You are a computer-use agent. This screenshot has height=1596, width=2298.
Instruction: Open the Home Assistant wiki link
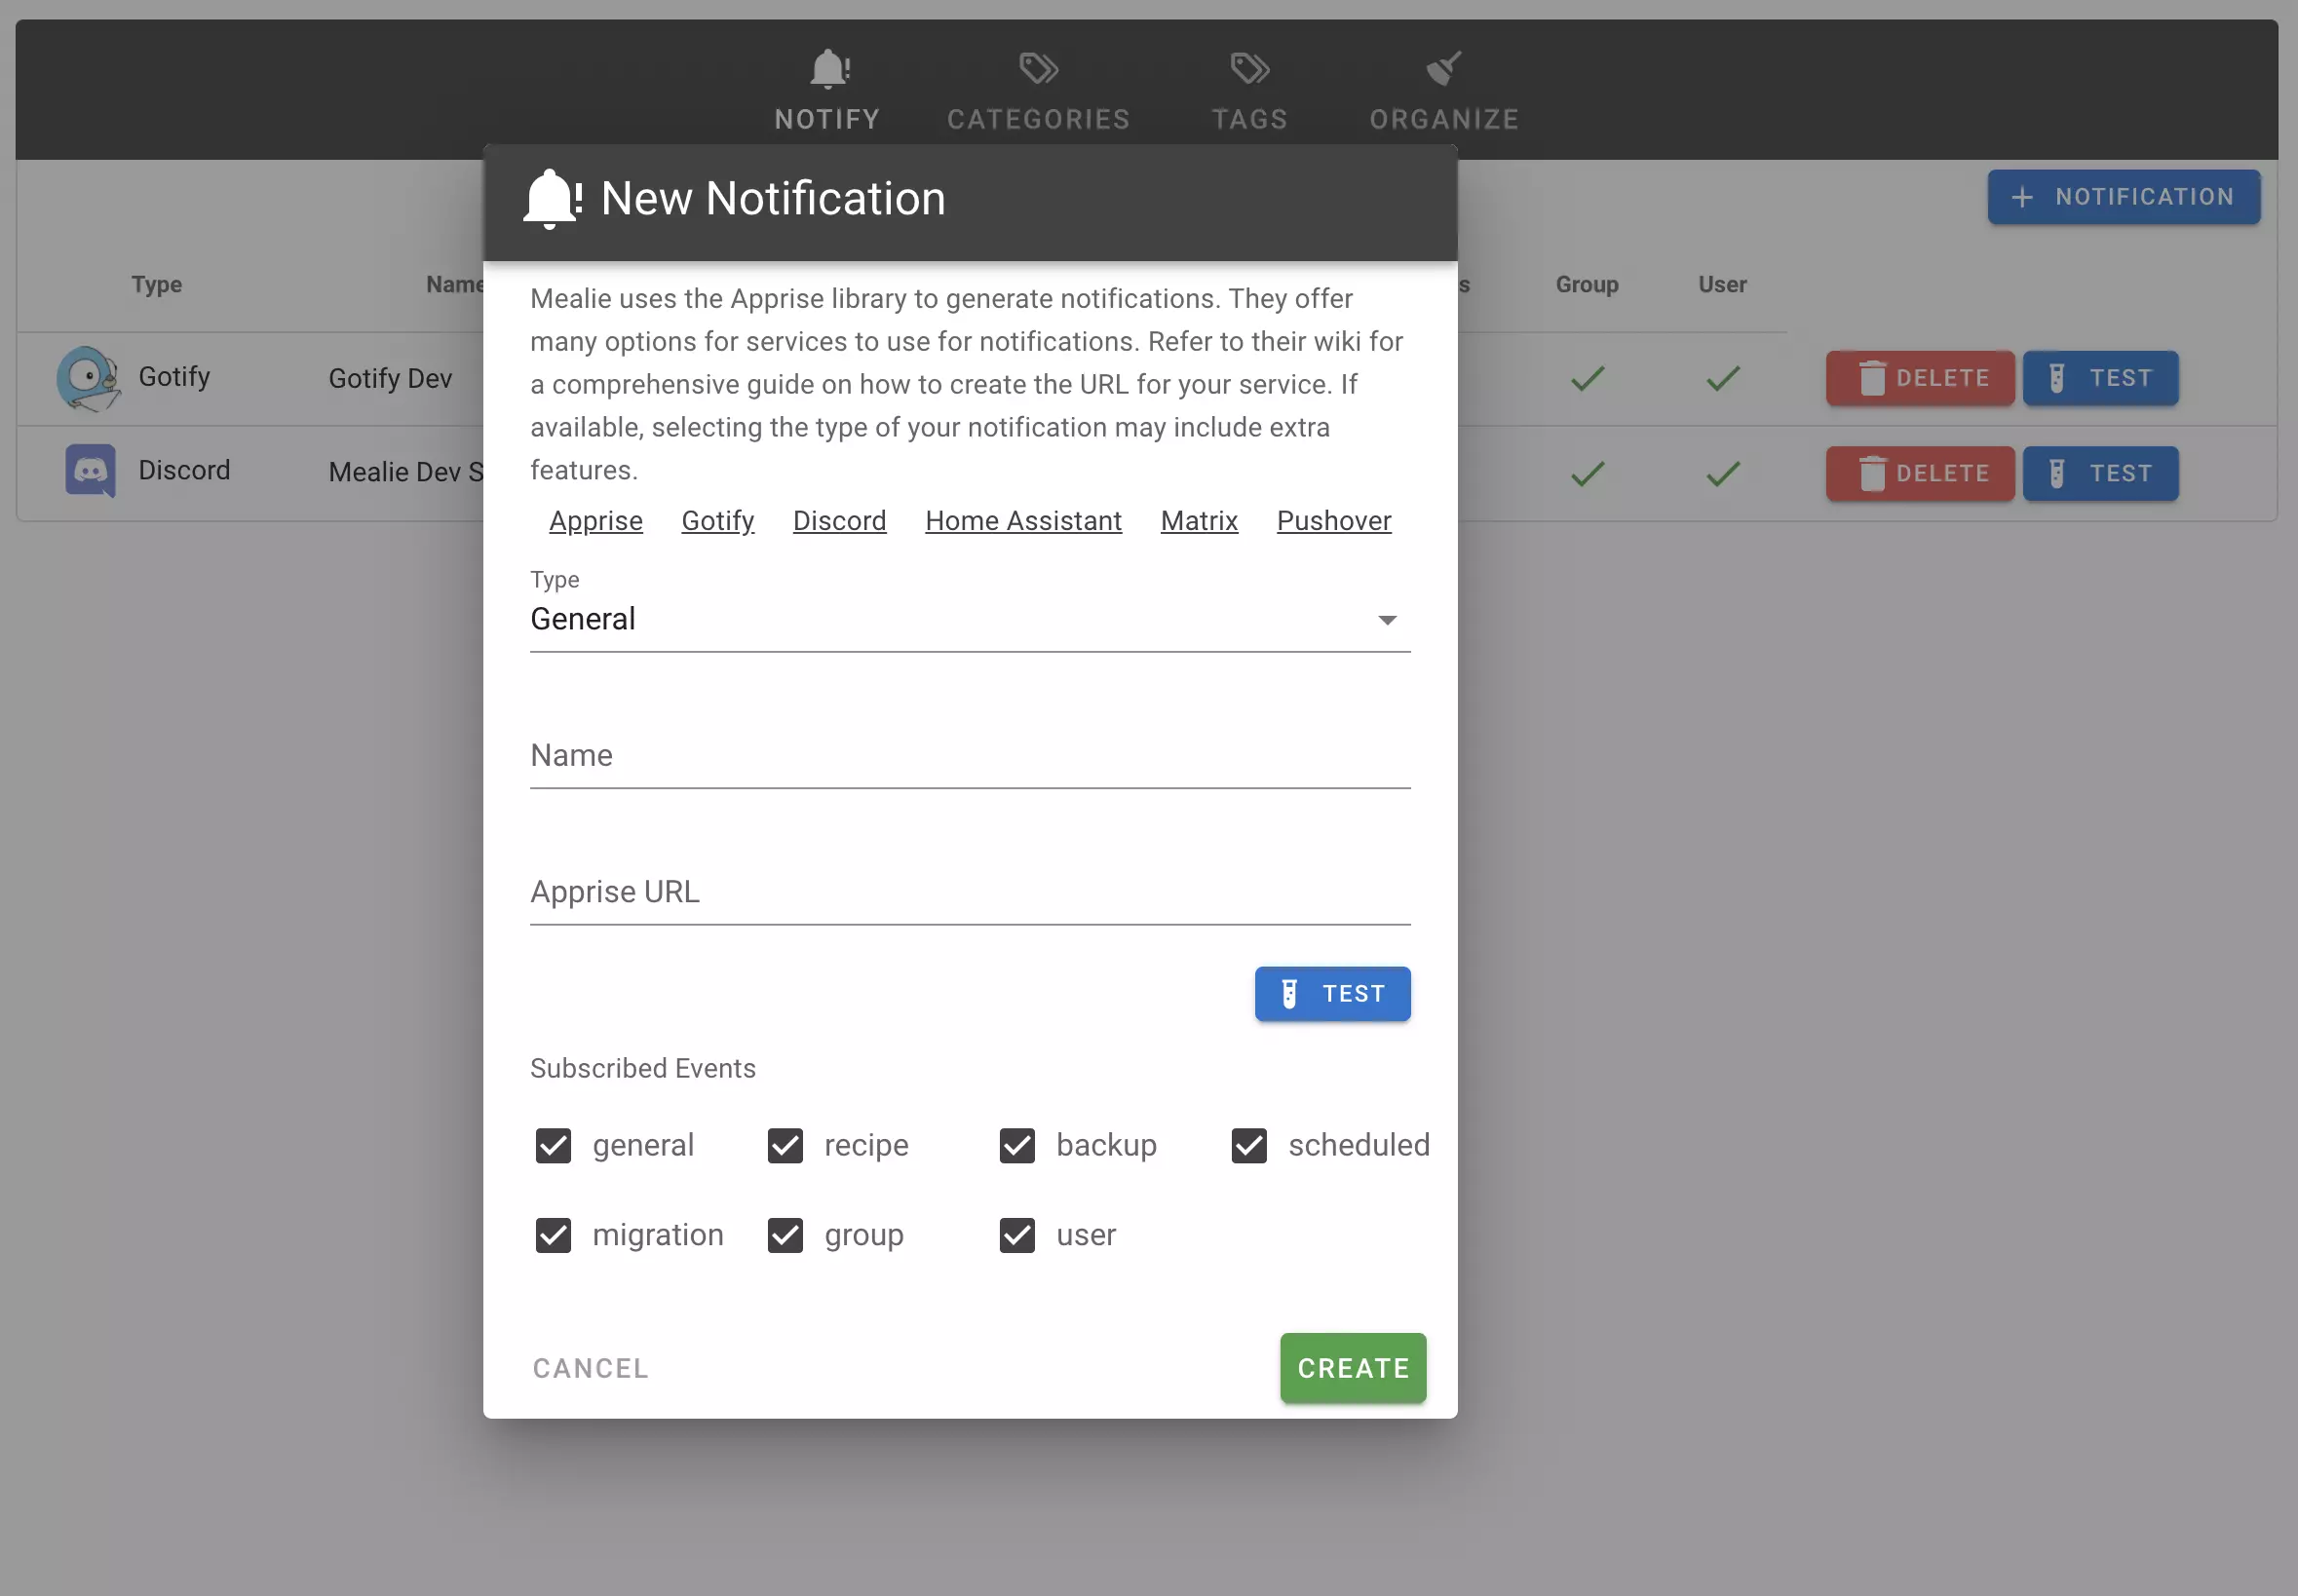1023,521
